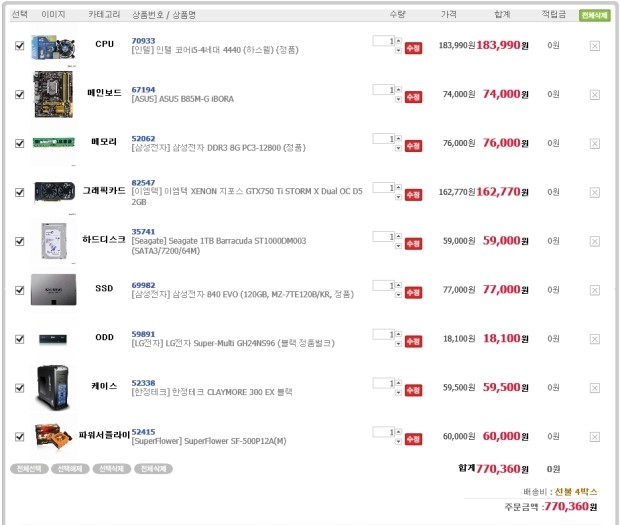Click the green 전체삭제 button in header
620x525 pixels.
point(594,15)
